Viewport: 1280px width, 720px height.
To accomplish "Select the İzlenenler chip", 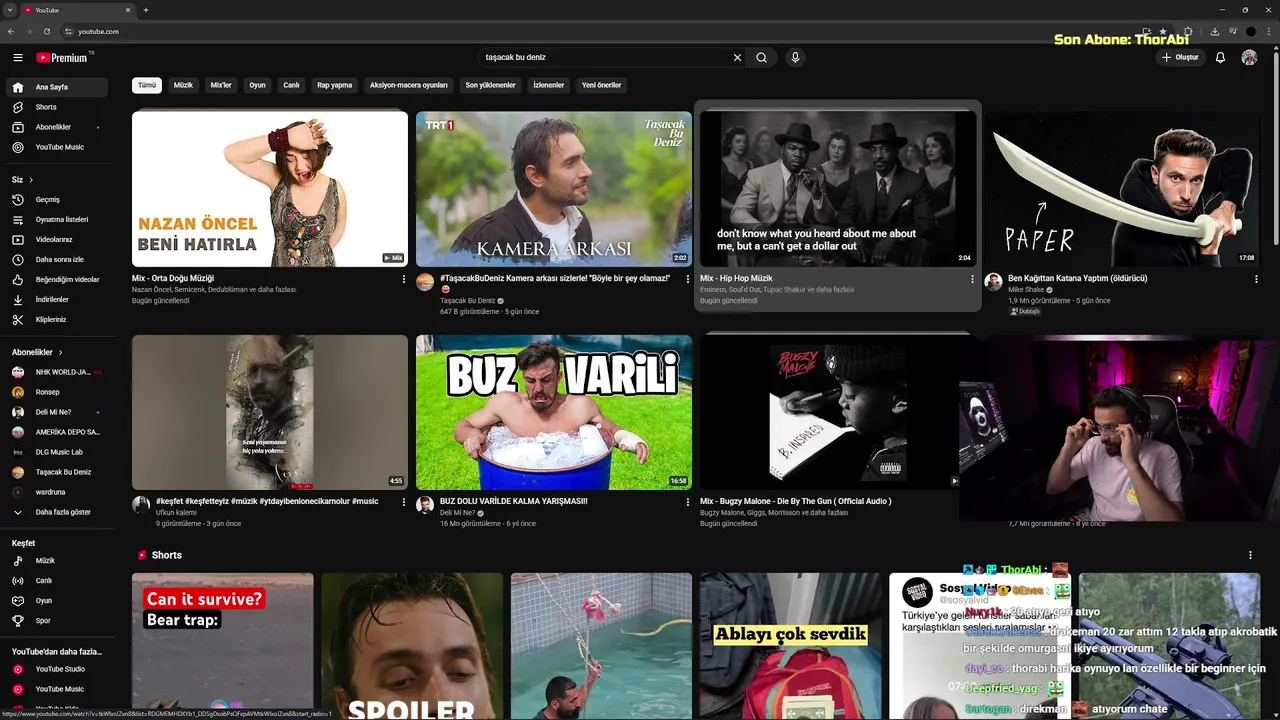I will [x=548, y=85].
